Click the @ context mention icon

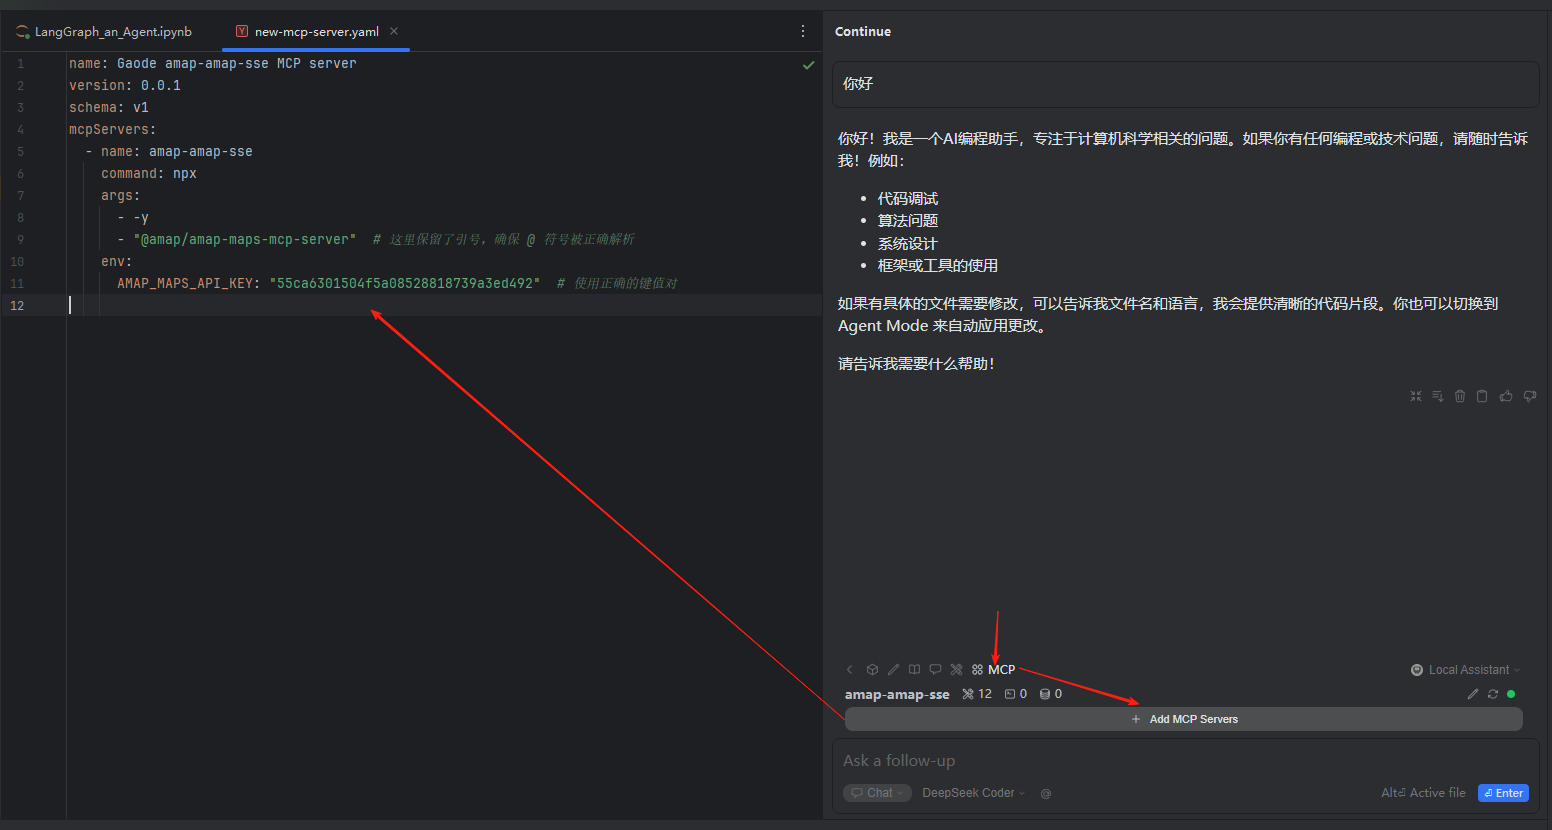(x=1046, y=793)
